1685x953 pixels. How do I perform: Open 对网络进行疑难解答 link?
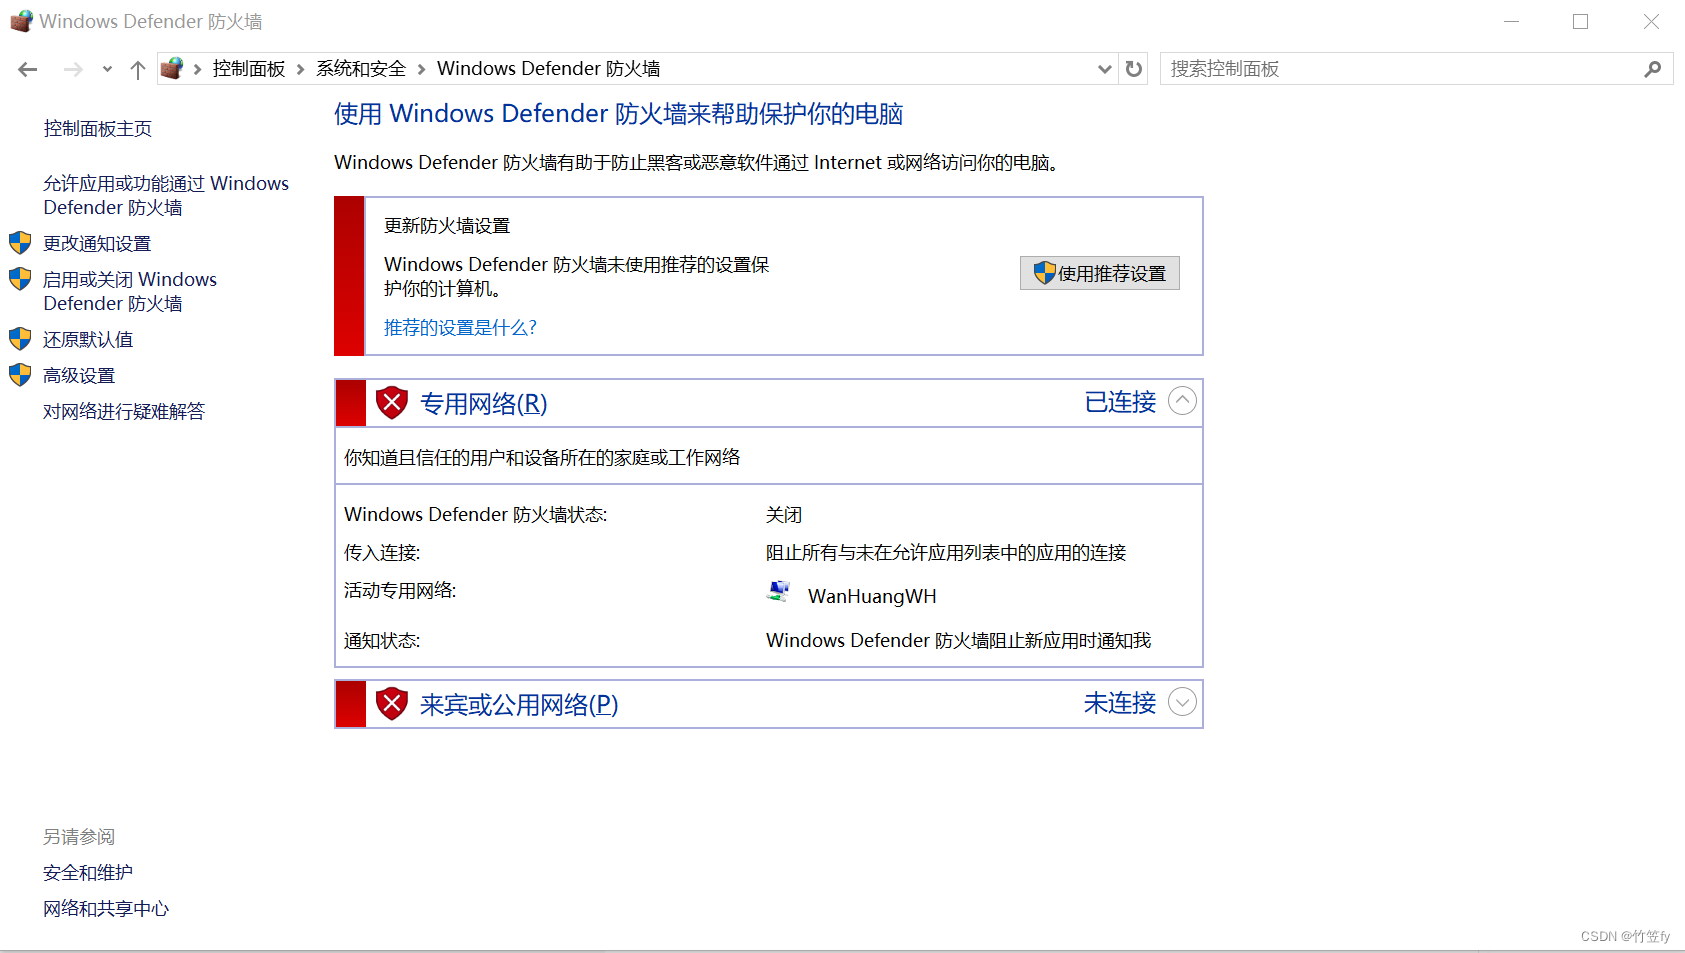pos(124,412)
